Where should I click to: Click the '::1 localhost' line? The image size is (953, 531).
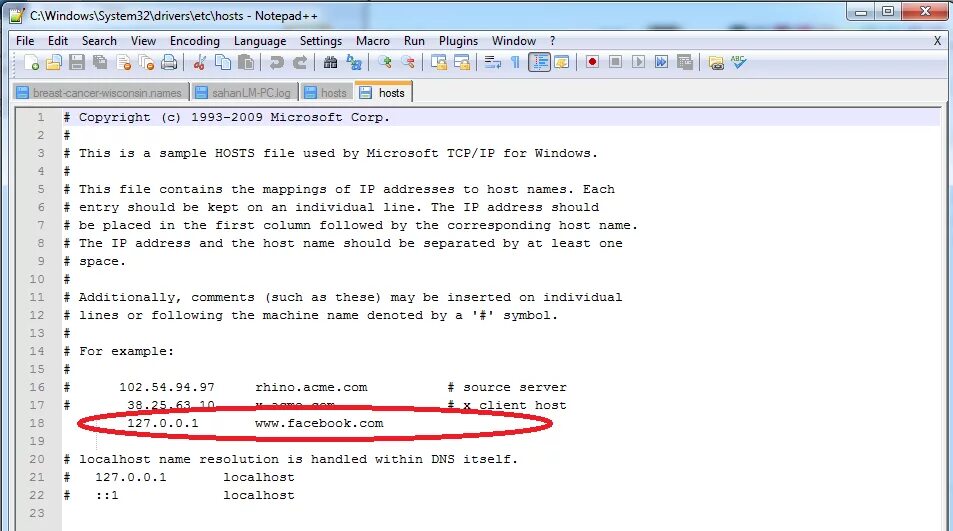point(179,495)
